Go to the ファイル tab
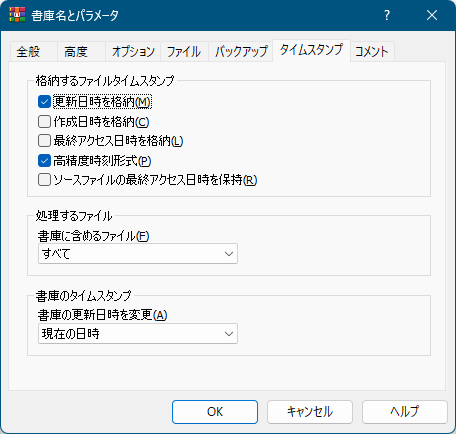 click(x=184, y=52)
